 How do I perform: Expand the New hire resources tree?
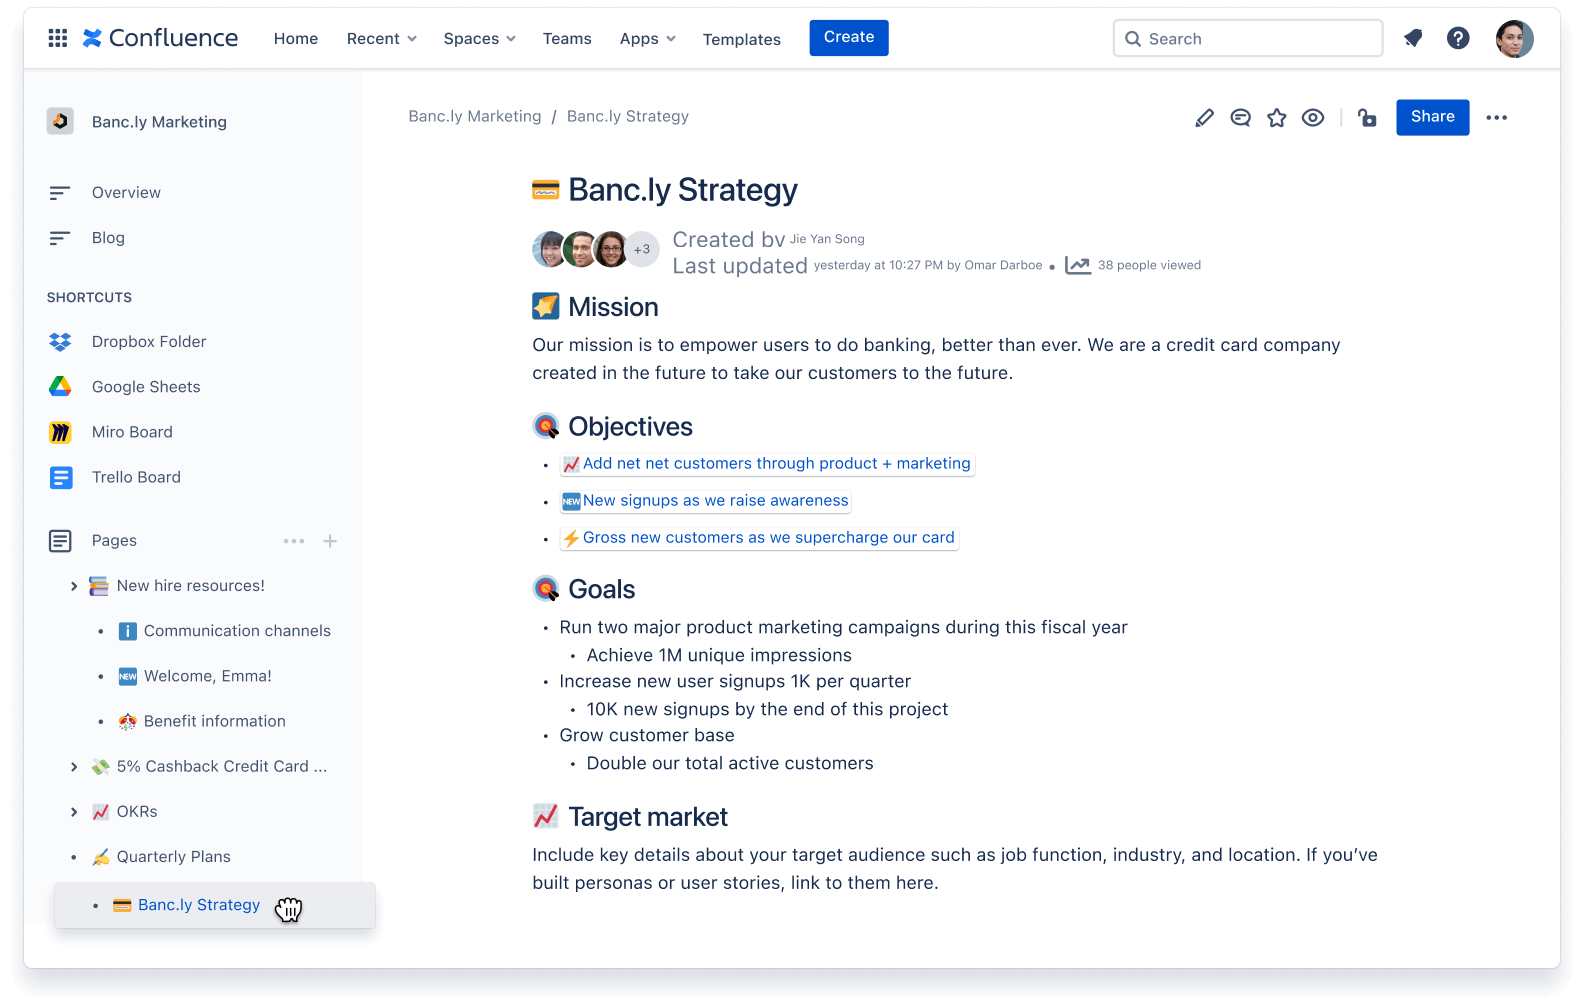[74, 586]
